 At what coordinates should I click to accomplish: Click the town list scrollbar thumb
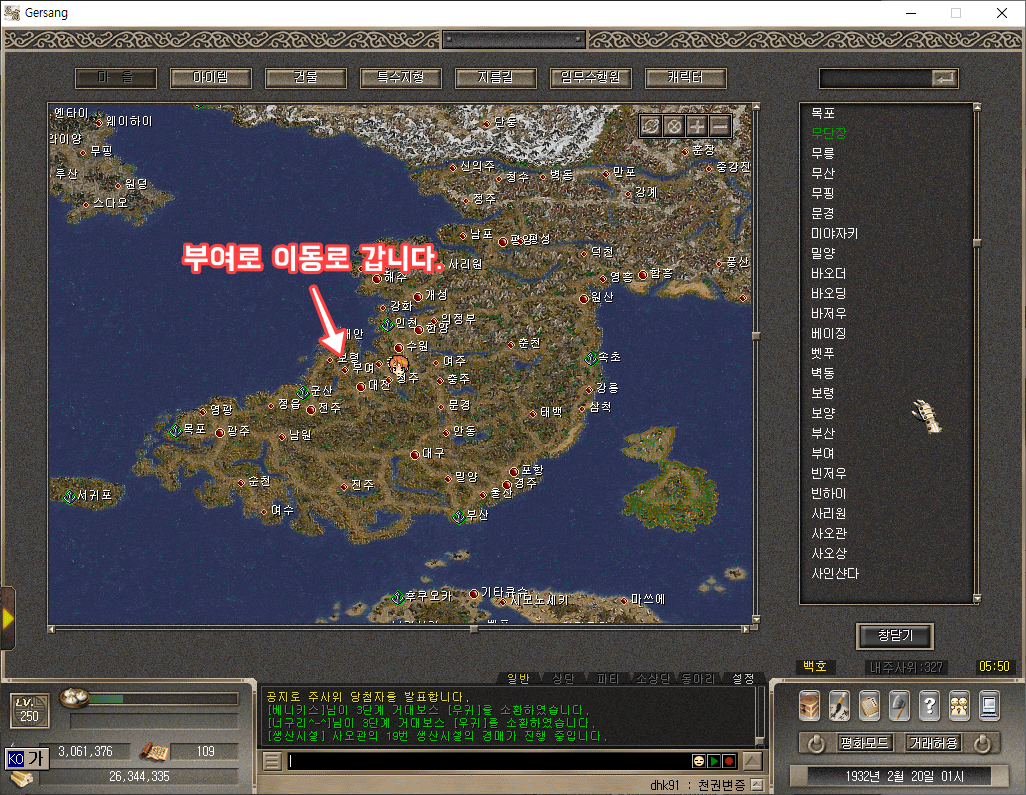tap(977, 243)
